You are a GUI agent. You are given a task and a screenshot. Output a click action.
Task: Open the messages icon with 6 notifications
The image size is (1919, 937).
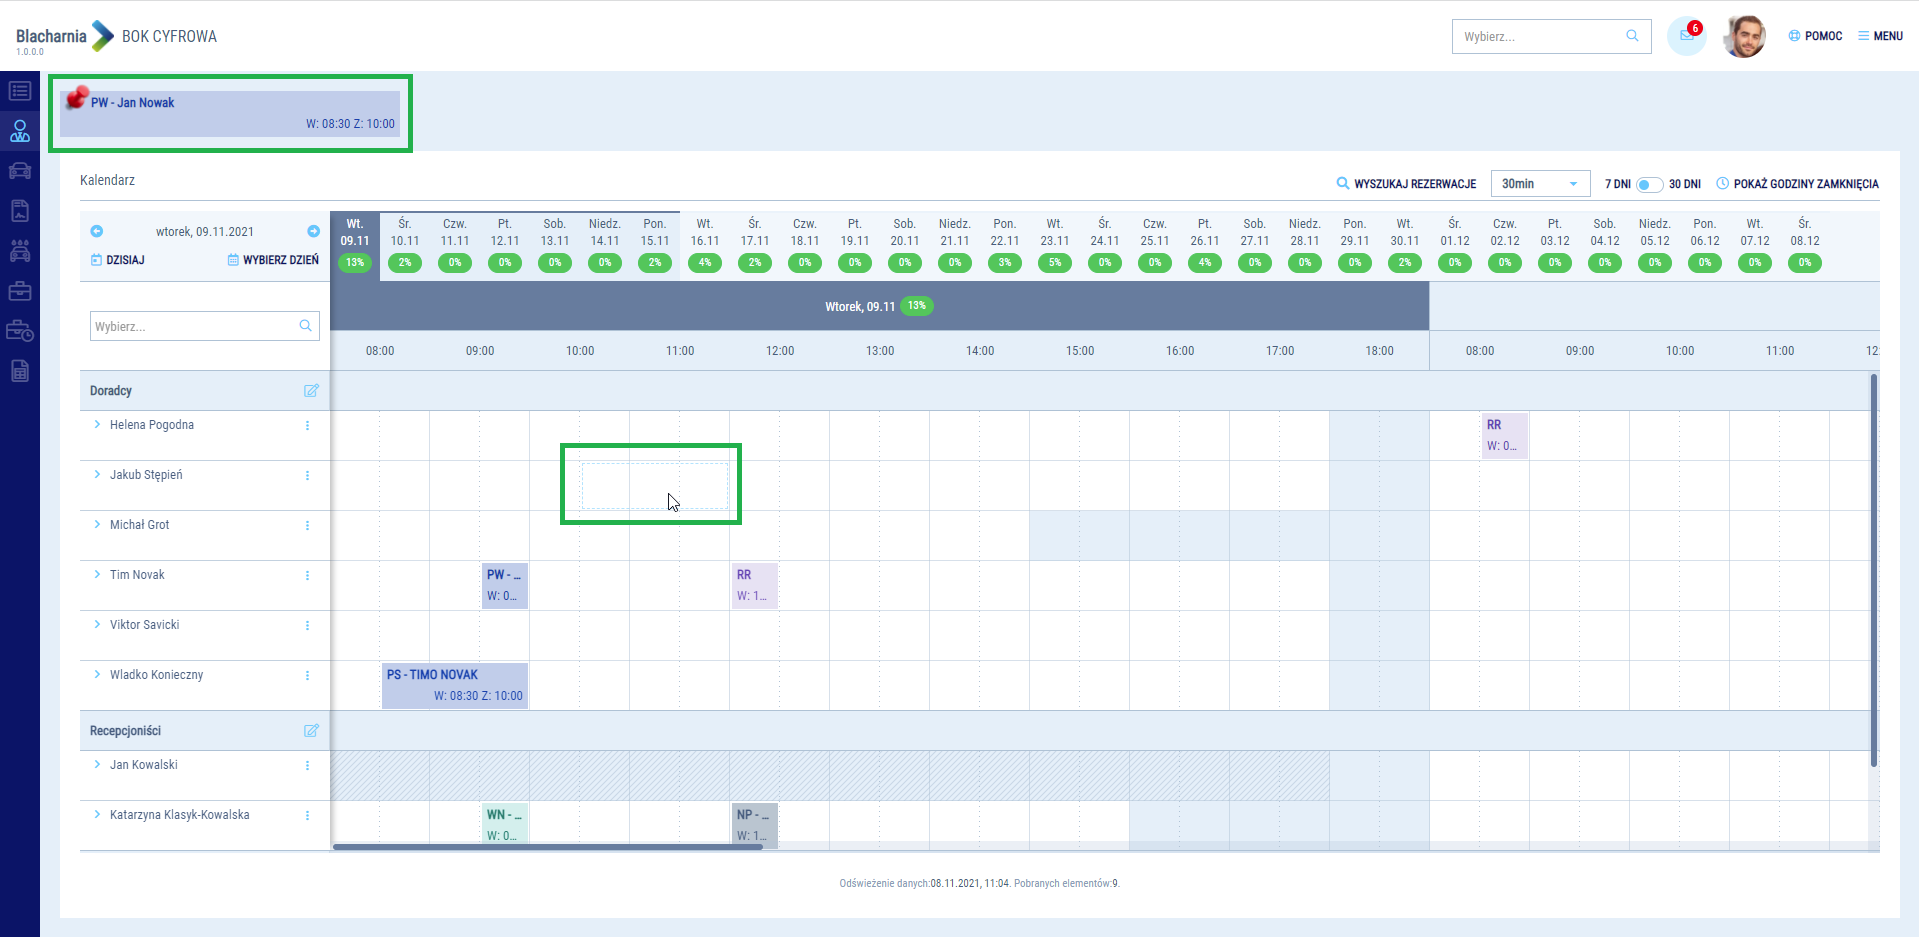[x=1686, y=36]
